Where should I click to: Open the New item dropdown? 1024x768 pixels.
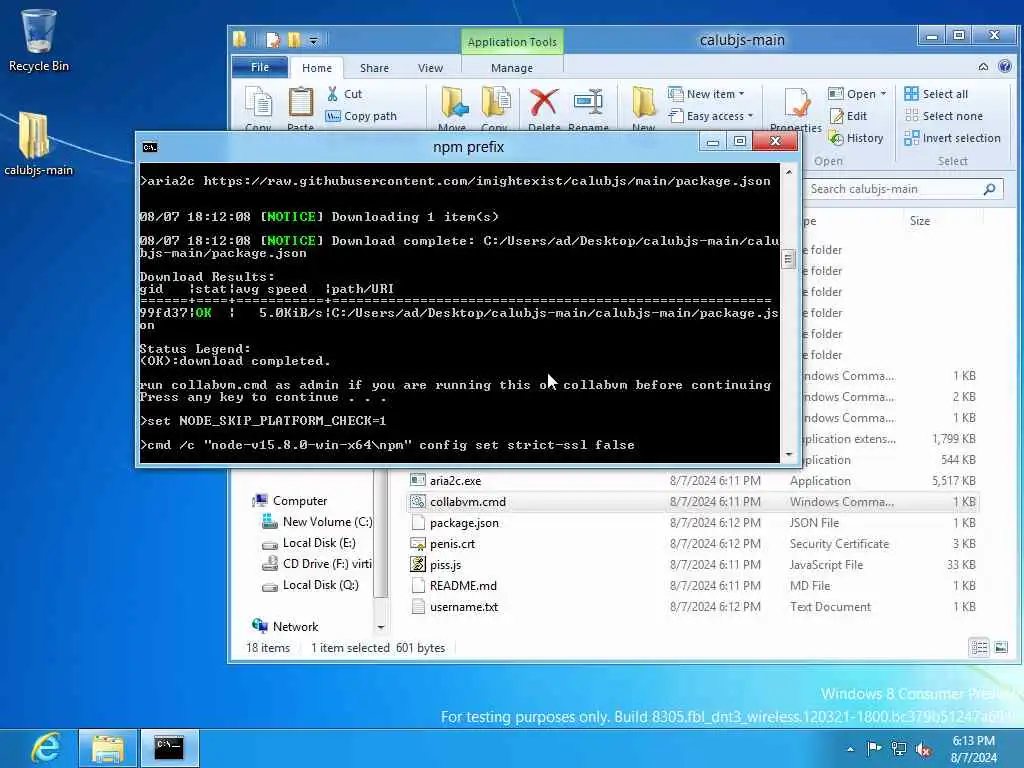click(x=707, y=94)
